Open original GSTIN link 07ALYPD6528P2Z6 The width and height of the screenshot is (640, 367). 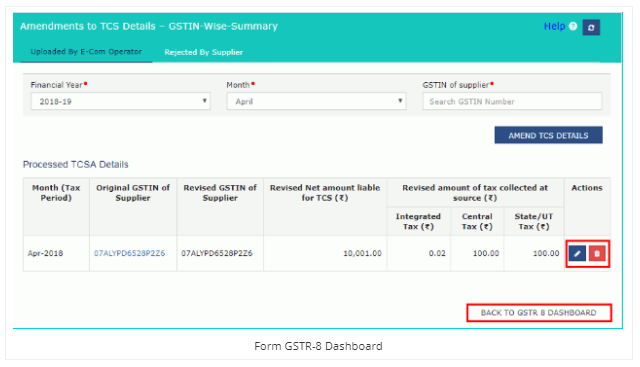(x=129, y=254)
